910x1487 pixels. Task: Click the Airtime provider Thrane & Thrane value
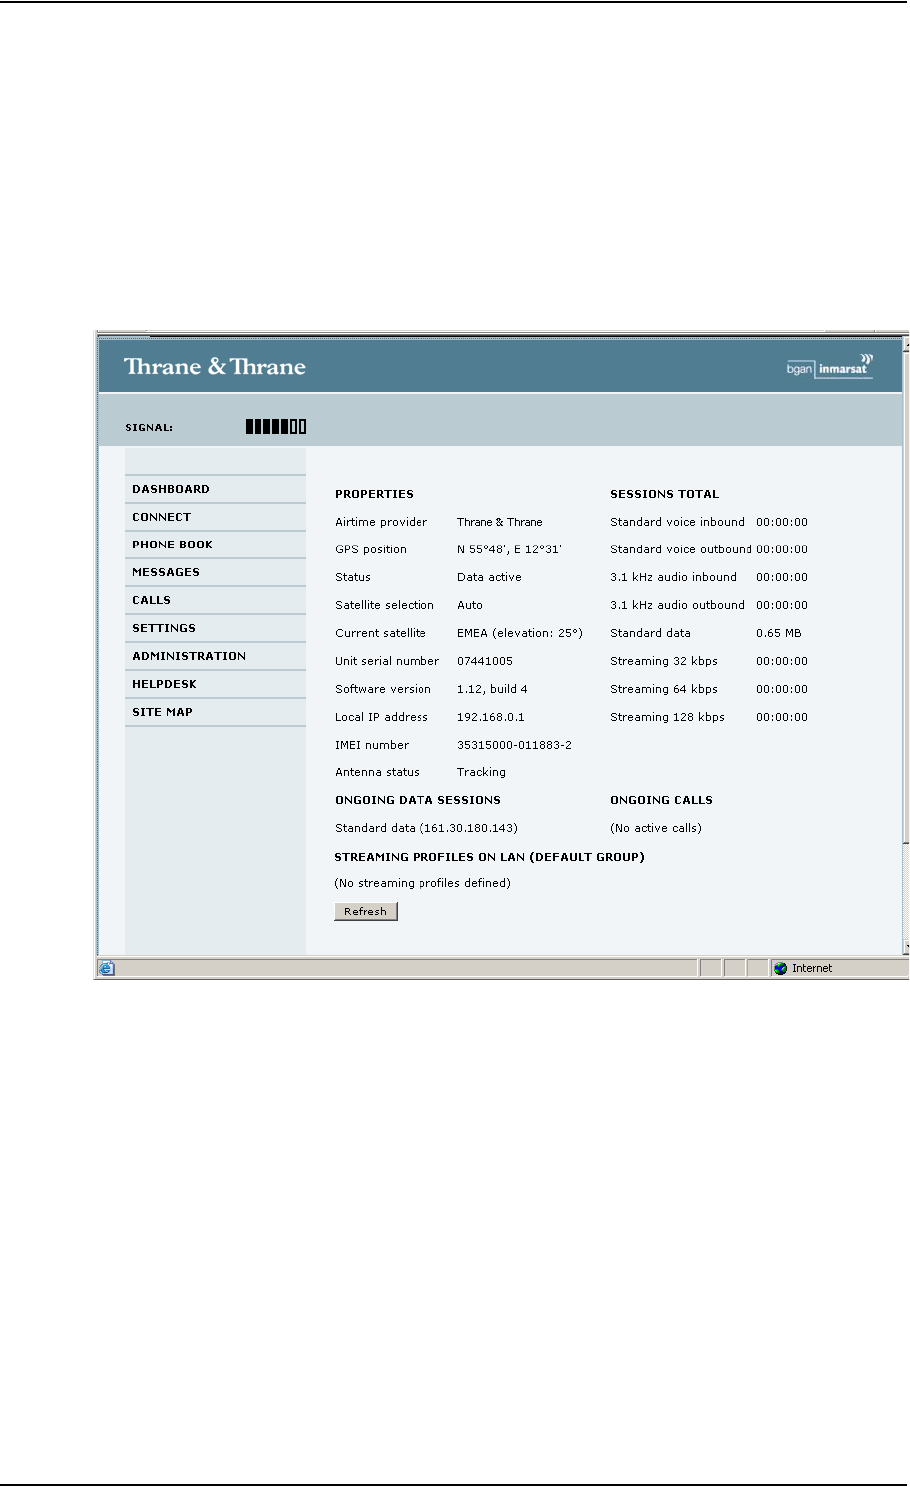[x=499, y=522]
